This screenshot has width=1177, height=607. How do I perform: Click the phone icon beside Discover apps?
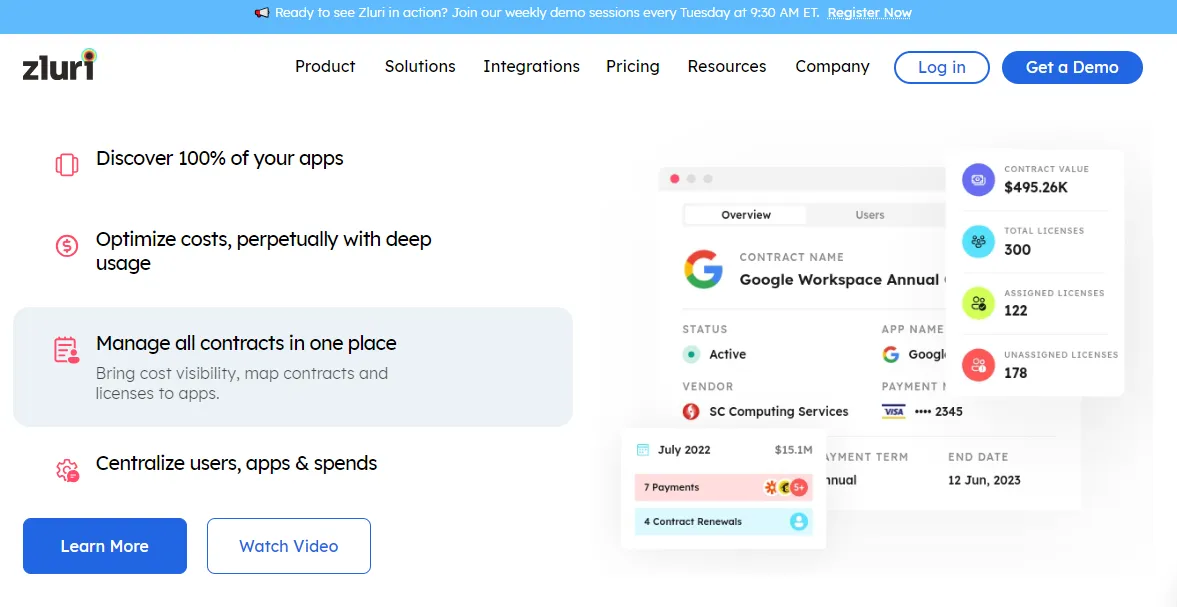point(67,164)
